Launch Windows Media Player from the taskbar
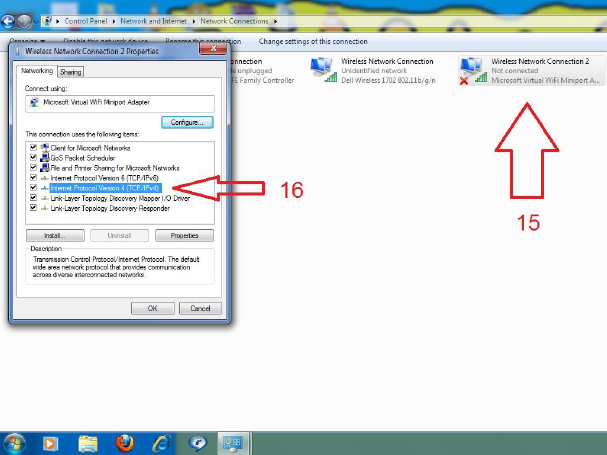Viewport: 607px width, 455px height. pos(50,444)
